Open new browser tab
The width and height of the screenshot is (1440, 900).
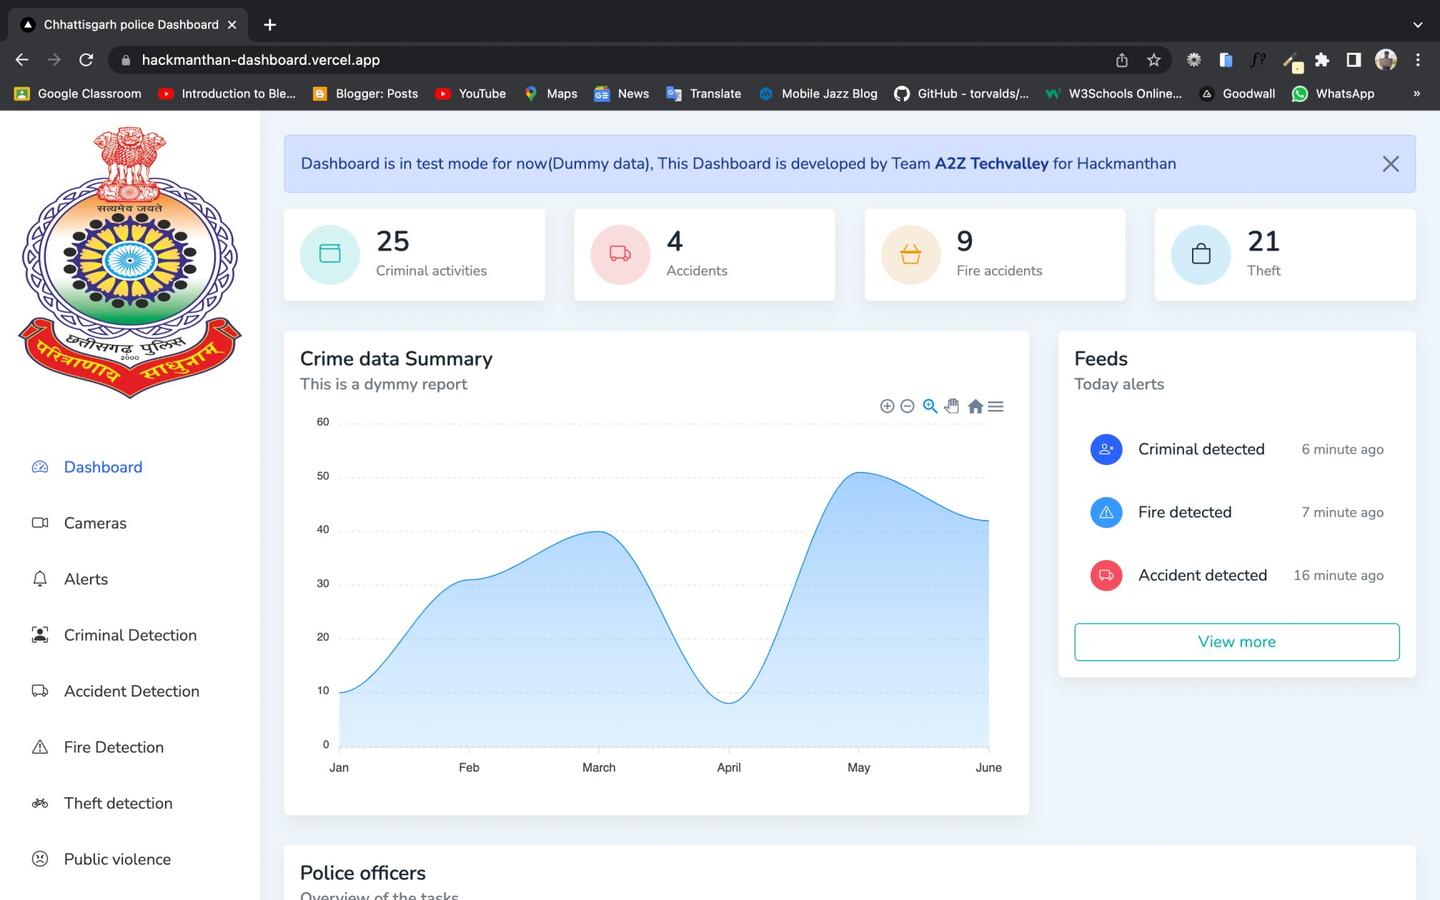pos(270,24)
